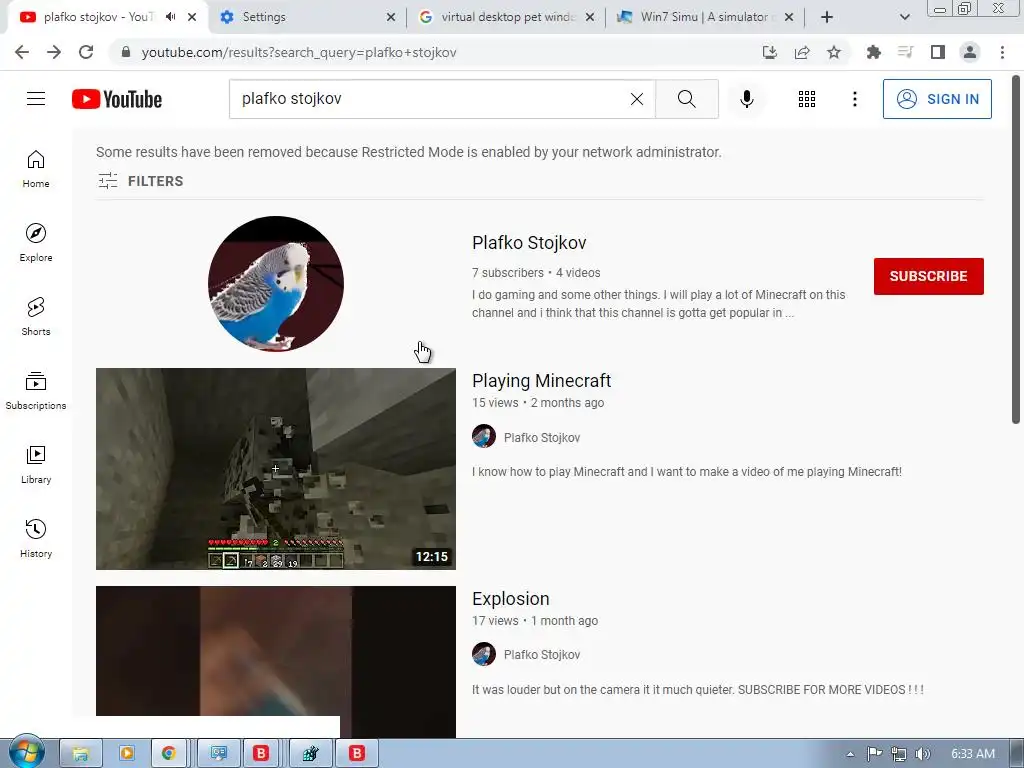This screenshot has height=768, width=1024.
Task: Switch to the Win7 Simu tab
Action: (x=705, y=17)
